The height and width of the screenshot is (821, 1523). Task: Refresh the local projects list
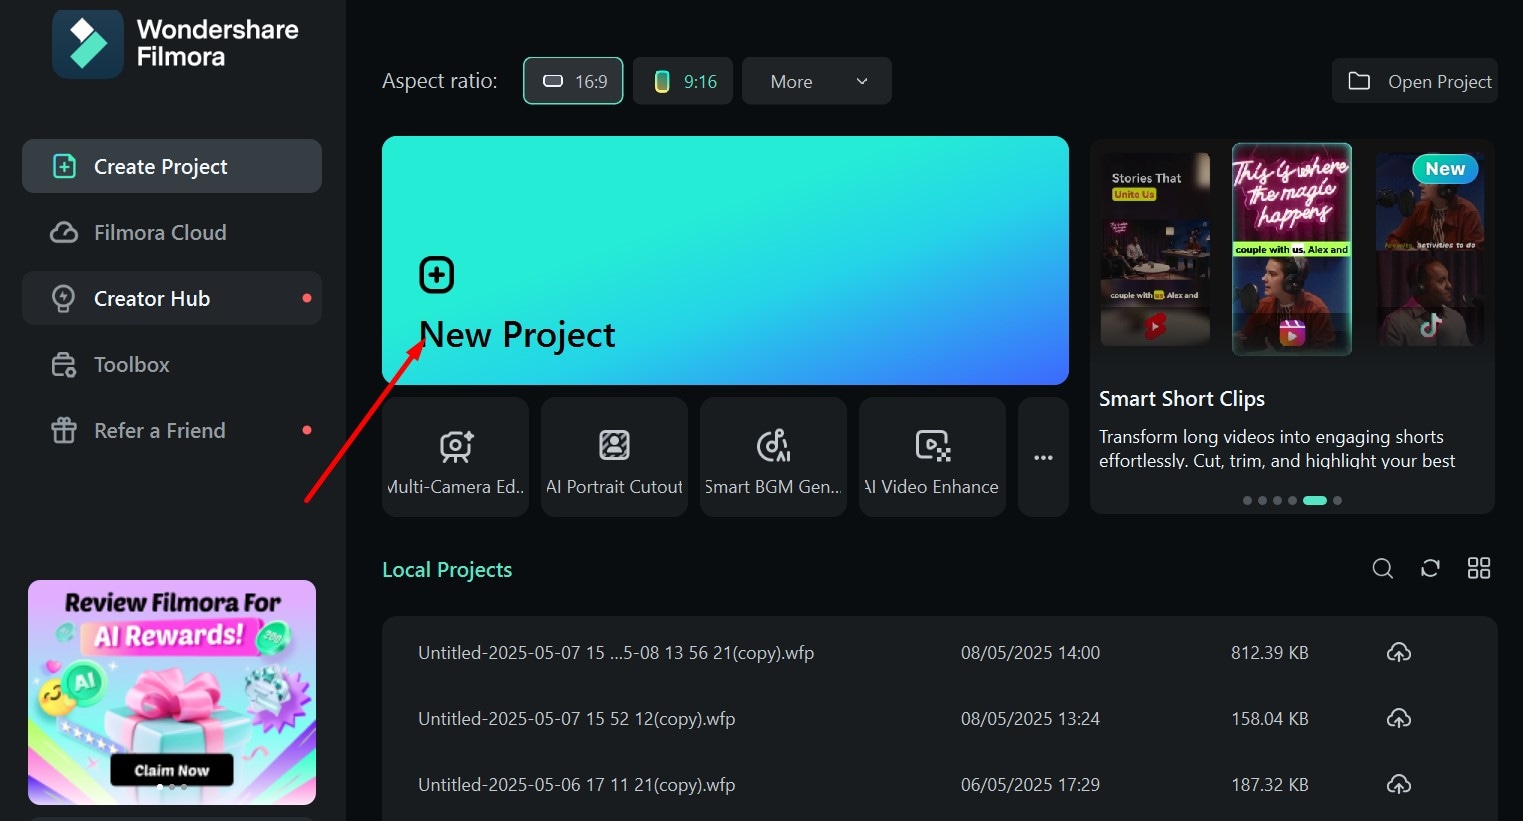tap(1430, 569)
